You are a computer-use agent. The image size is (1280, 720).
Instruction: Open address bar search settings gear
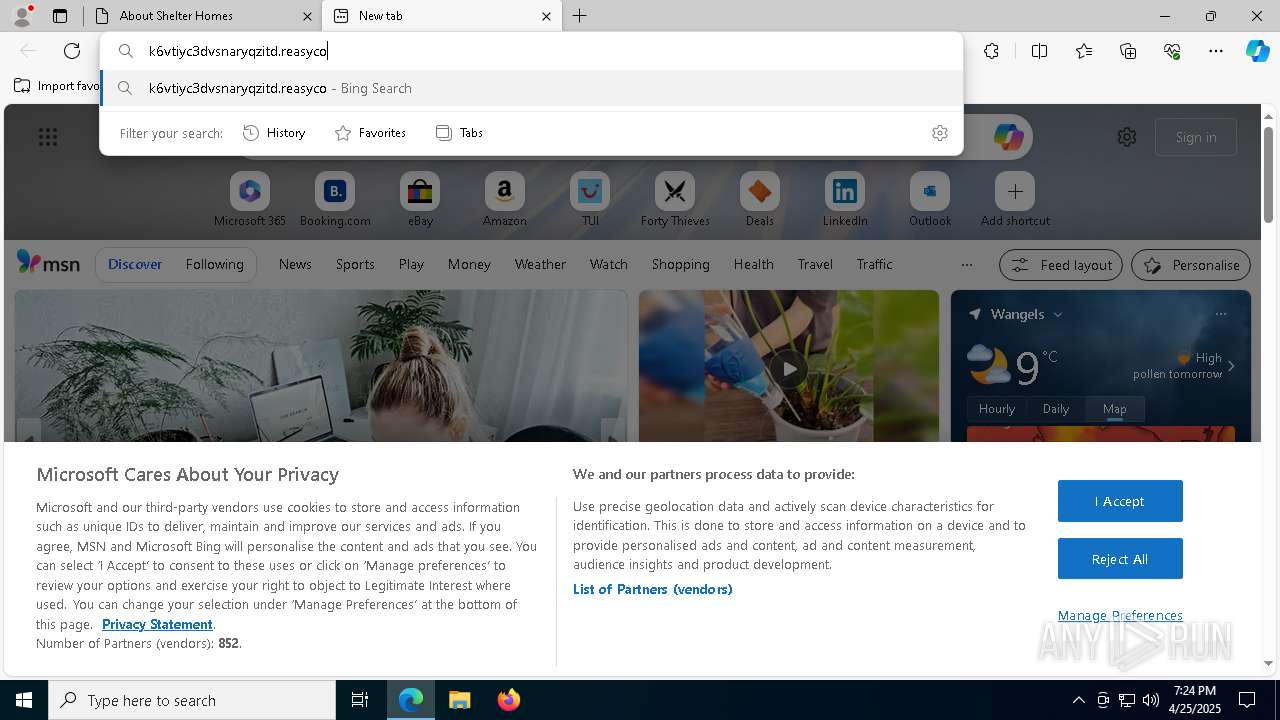(x=940, y=133)
